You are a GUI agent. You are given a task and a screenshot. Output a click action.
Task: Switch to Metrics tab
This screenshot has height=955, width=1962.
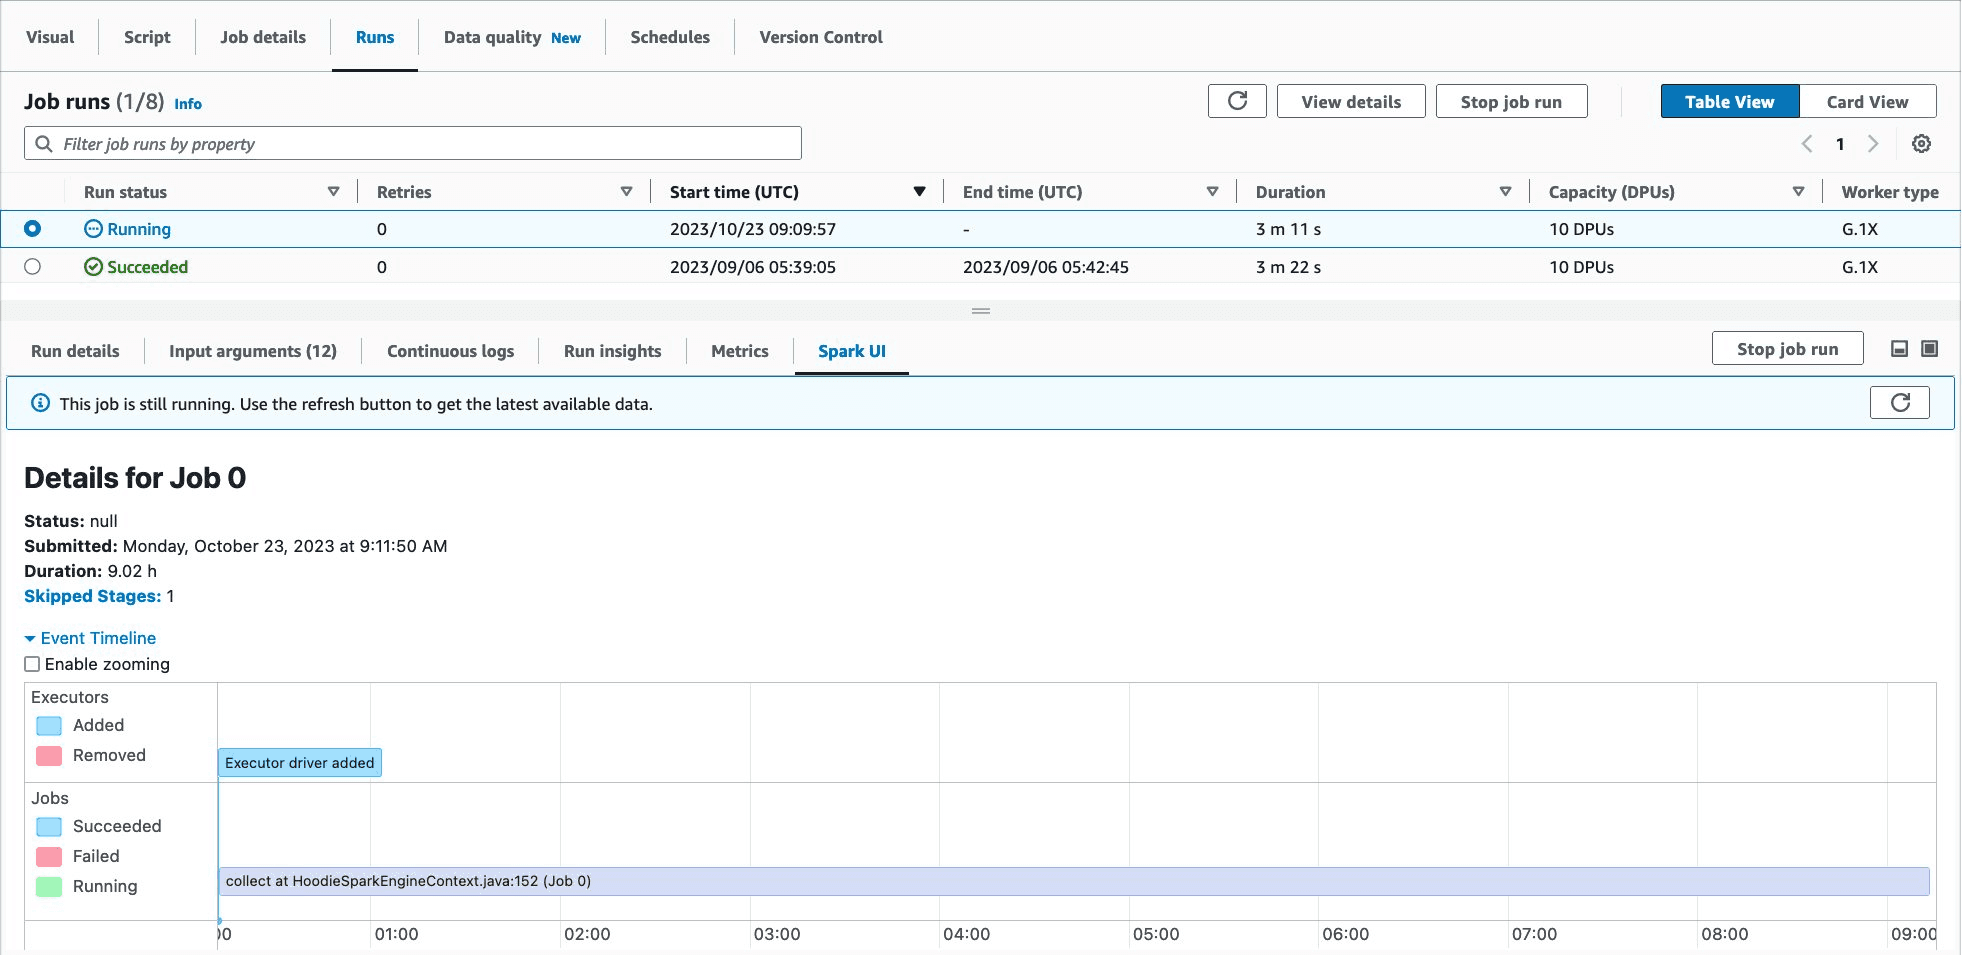(x=740, y=351)
